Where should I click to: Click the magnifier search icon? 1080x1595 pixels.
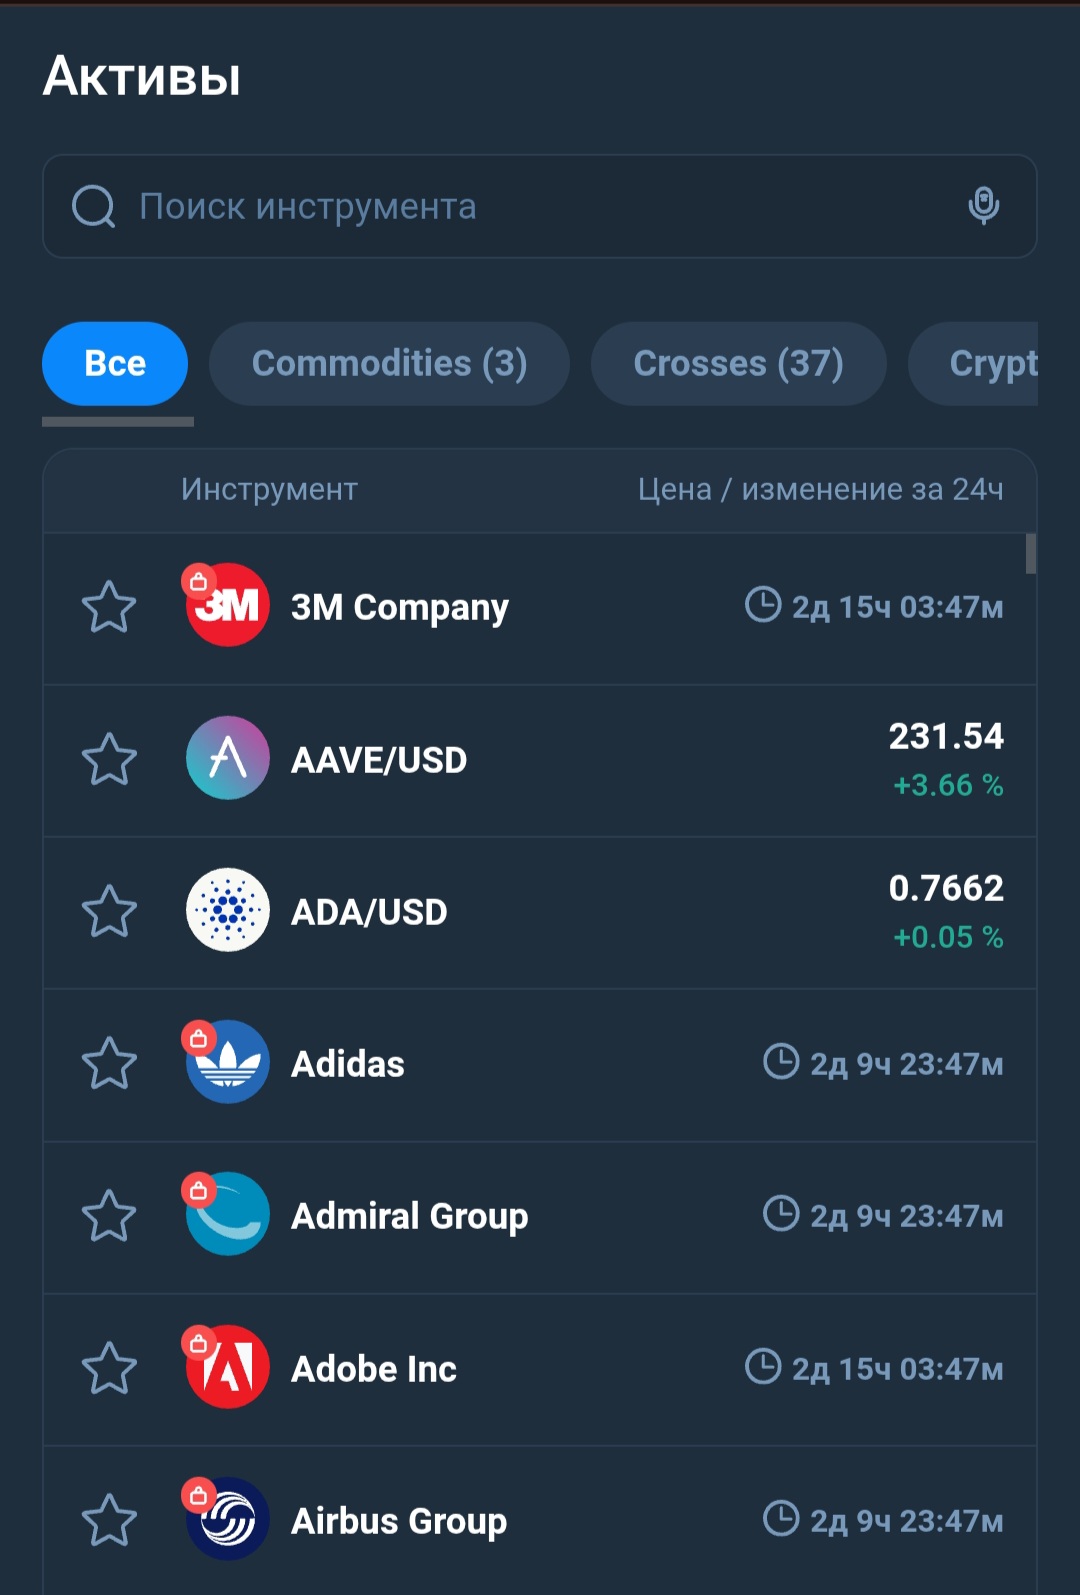(x=94, y=206)
